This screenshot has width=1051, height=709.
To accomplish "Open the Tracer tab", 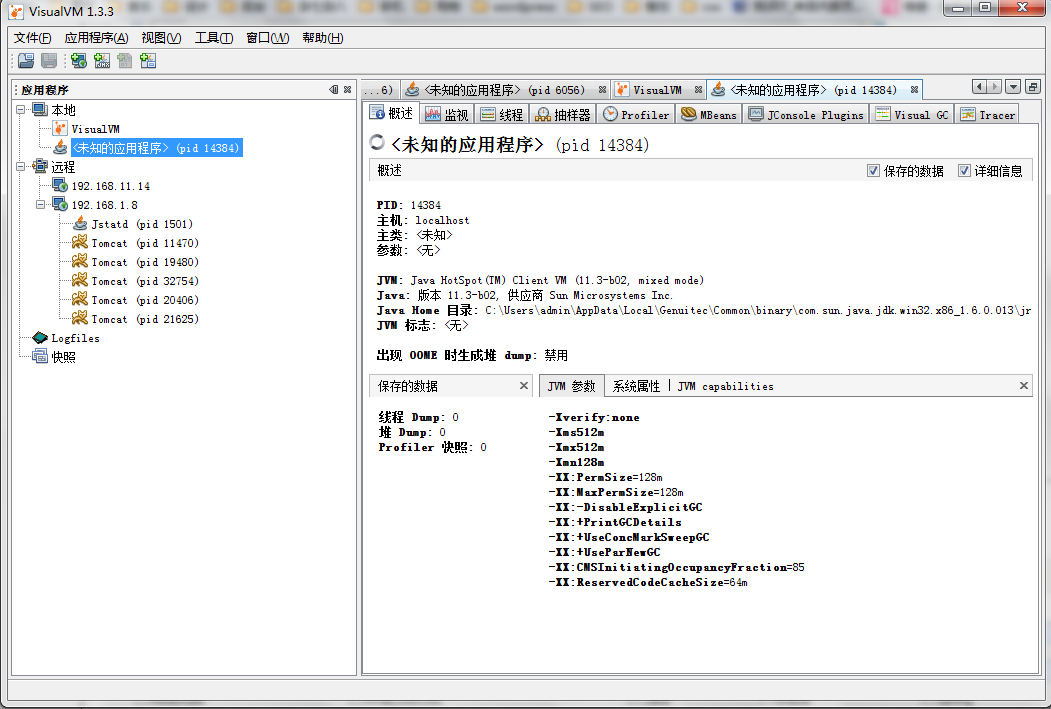I will point(987,115).
